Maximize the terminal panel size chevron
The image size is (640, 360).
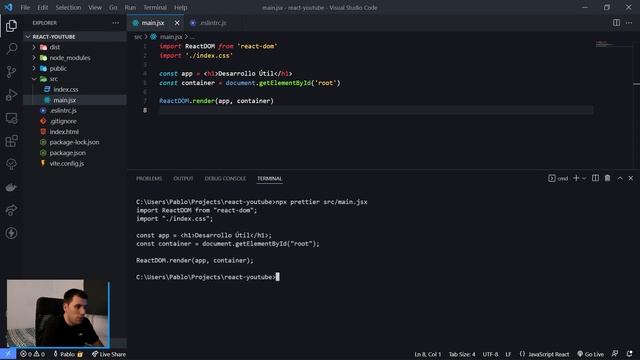[x=620, y=178]
